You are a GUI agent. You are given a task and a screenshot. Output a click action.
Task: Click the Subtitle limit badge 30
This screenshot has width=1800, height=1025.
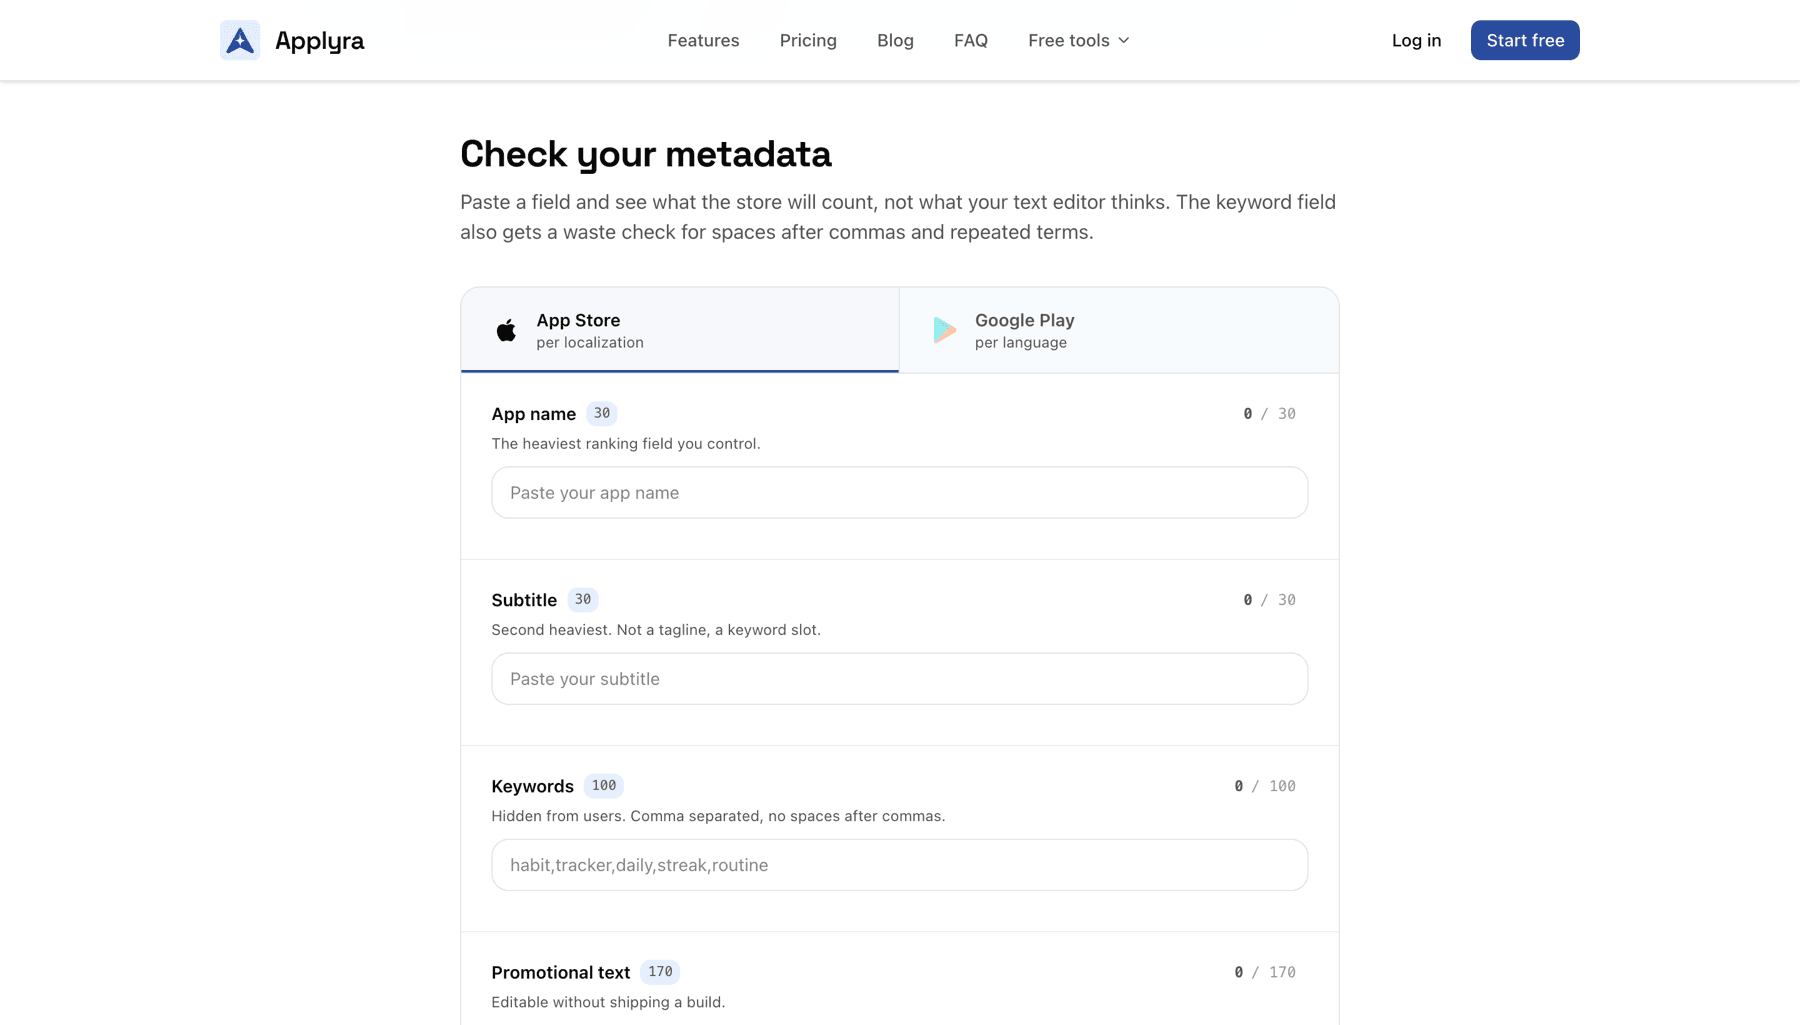pos(583,600)
